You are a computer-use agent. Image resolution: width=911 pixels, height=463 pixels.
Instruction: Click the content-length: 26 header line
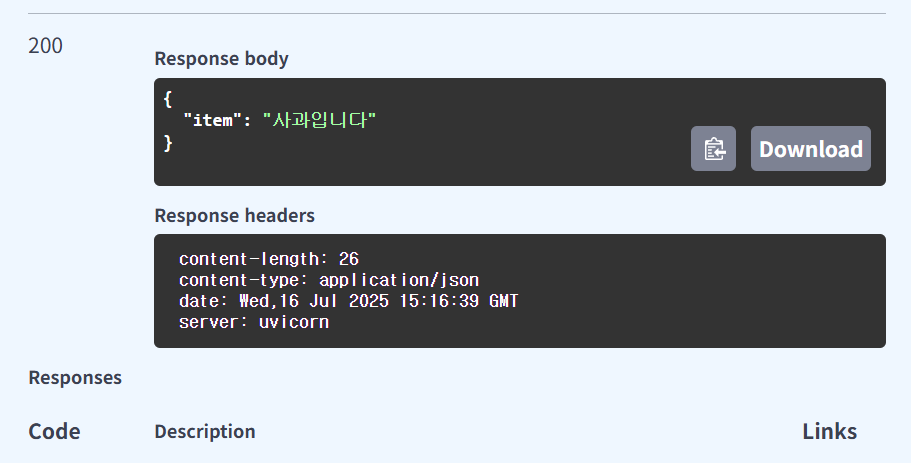pyautogui.click(x=269, y=259)
